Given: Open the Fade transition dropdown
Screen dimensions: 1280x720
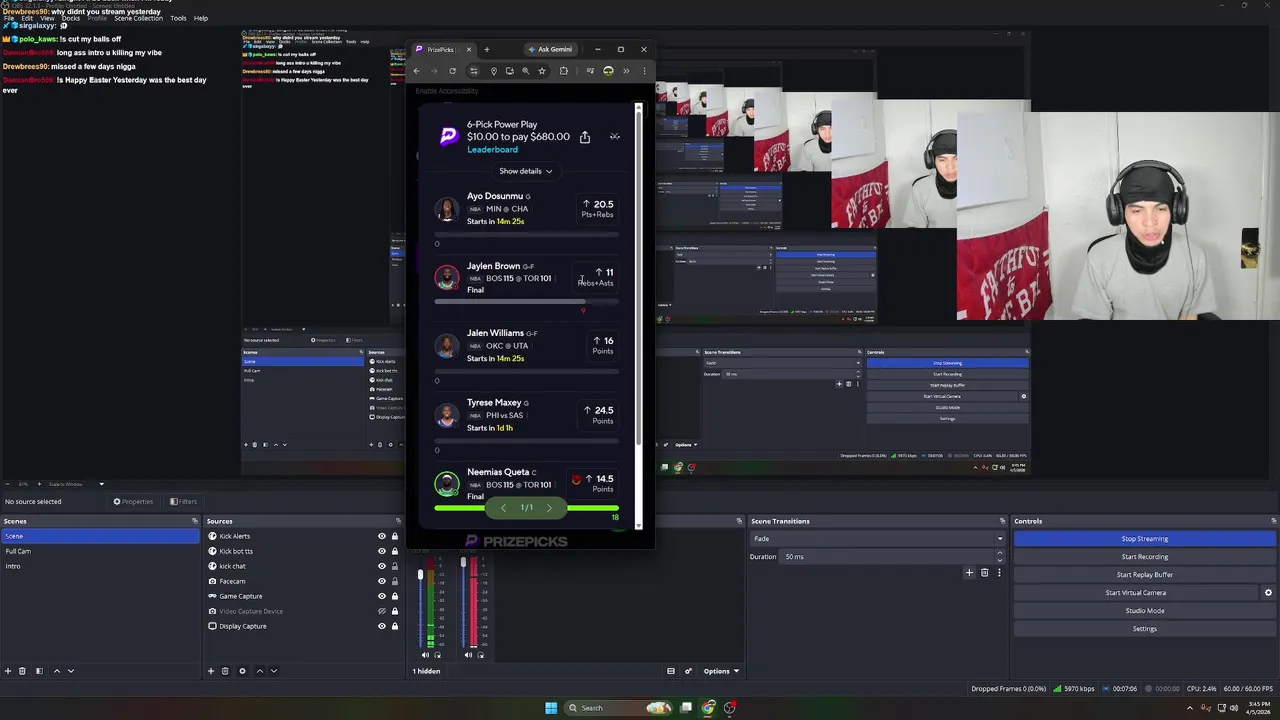Looking at the screenshot, I should pos(877,539).
